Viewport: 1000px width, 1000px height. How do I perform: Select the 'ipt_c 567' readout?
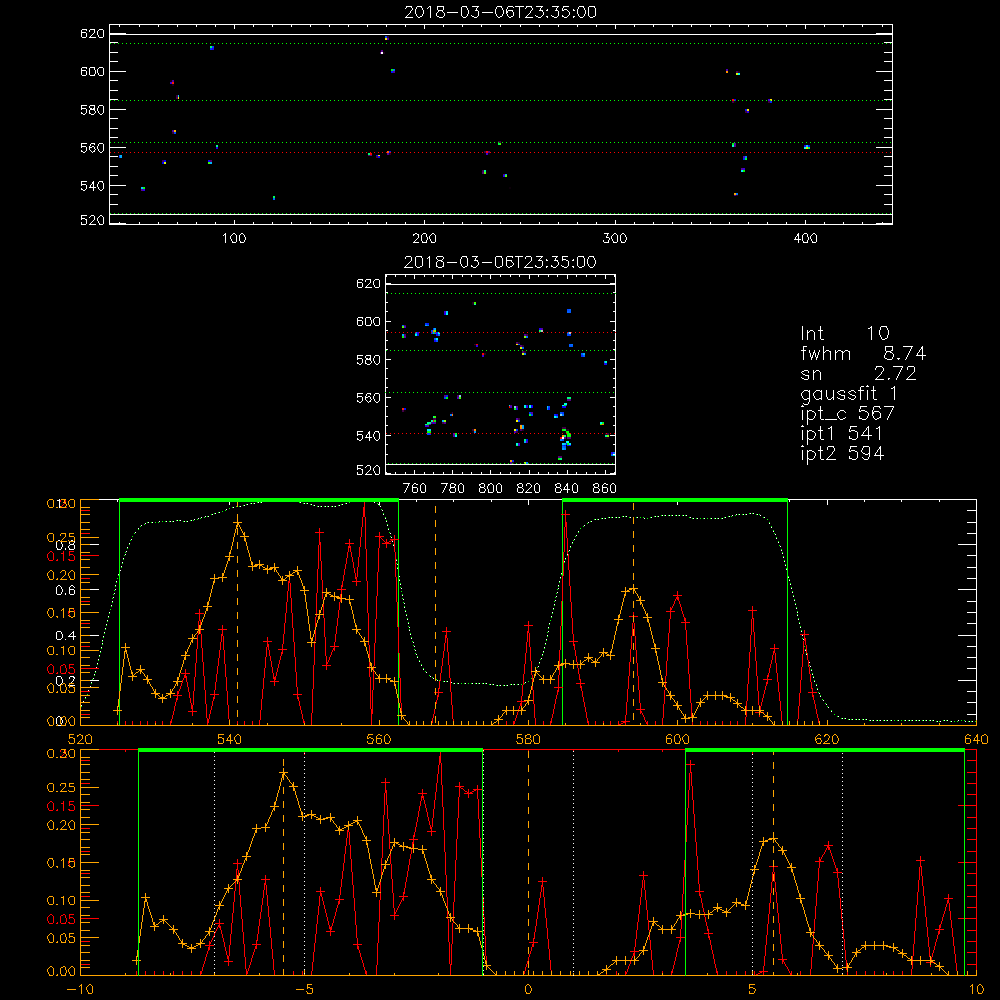pos(848,414)
